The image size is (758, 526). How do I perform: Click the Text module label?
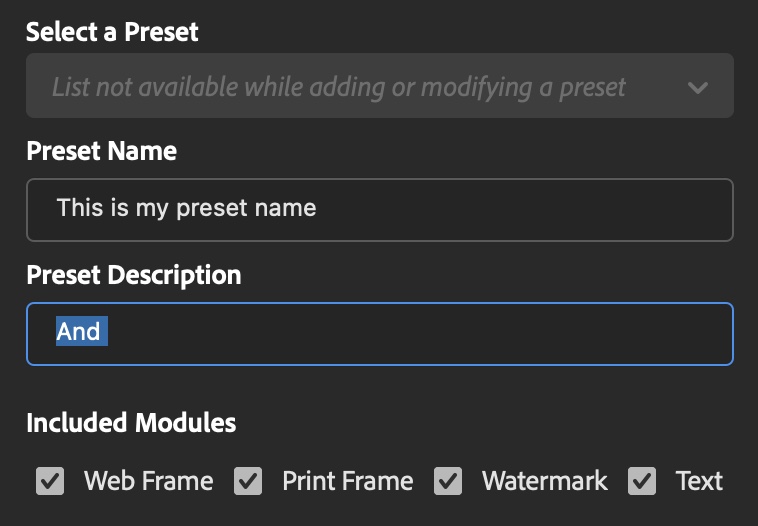tap(699, 481)
